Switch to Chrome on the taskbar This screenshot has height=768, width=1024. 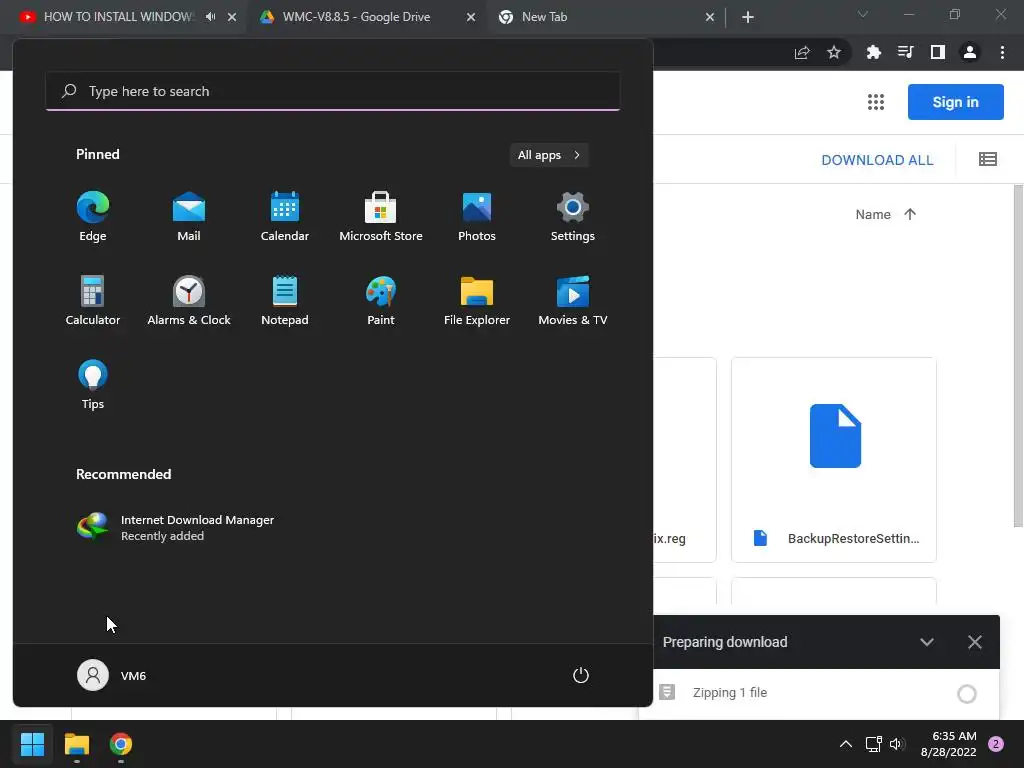tap(121, 744)
